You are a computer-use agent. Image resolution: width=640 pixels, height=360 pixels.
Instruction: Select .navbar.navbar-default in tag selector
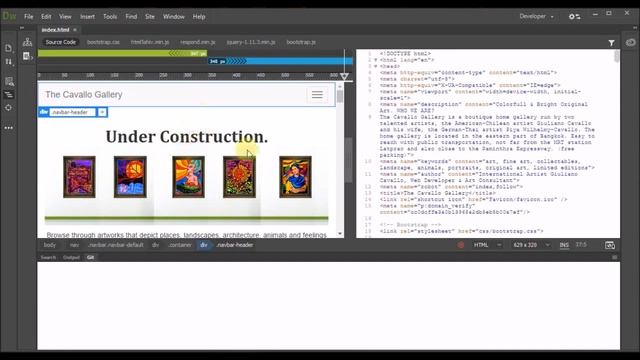pos(116,245)
